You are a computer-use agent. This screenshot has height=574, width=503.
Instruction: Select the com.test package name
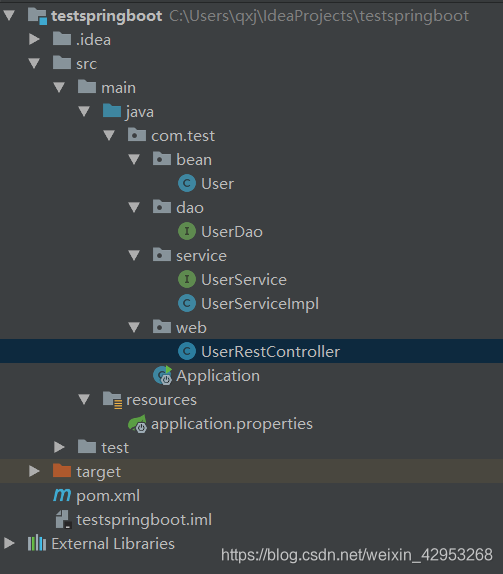click(x=183, y=136)
